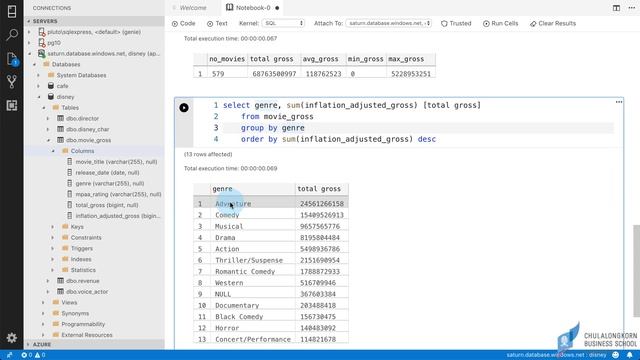This screenshot has height=360, width=640.
Task: Open the Extensions icon in activity bar
Action: pyautogui.click(x=12, y=105)
